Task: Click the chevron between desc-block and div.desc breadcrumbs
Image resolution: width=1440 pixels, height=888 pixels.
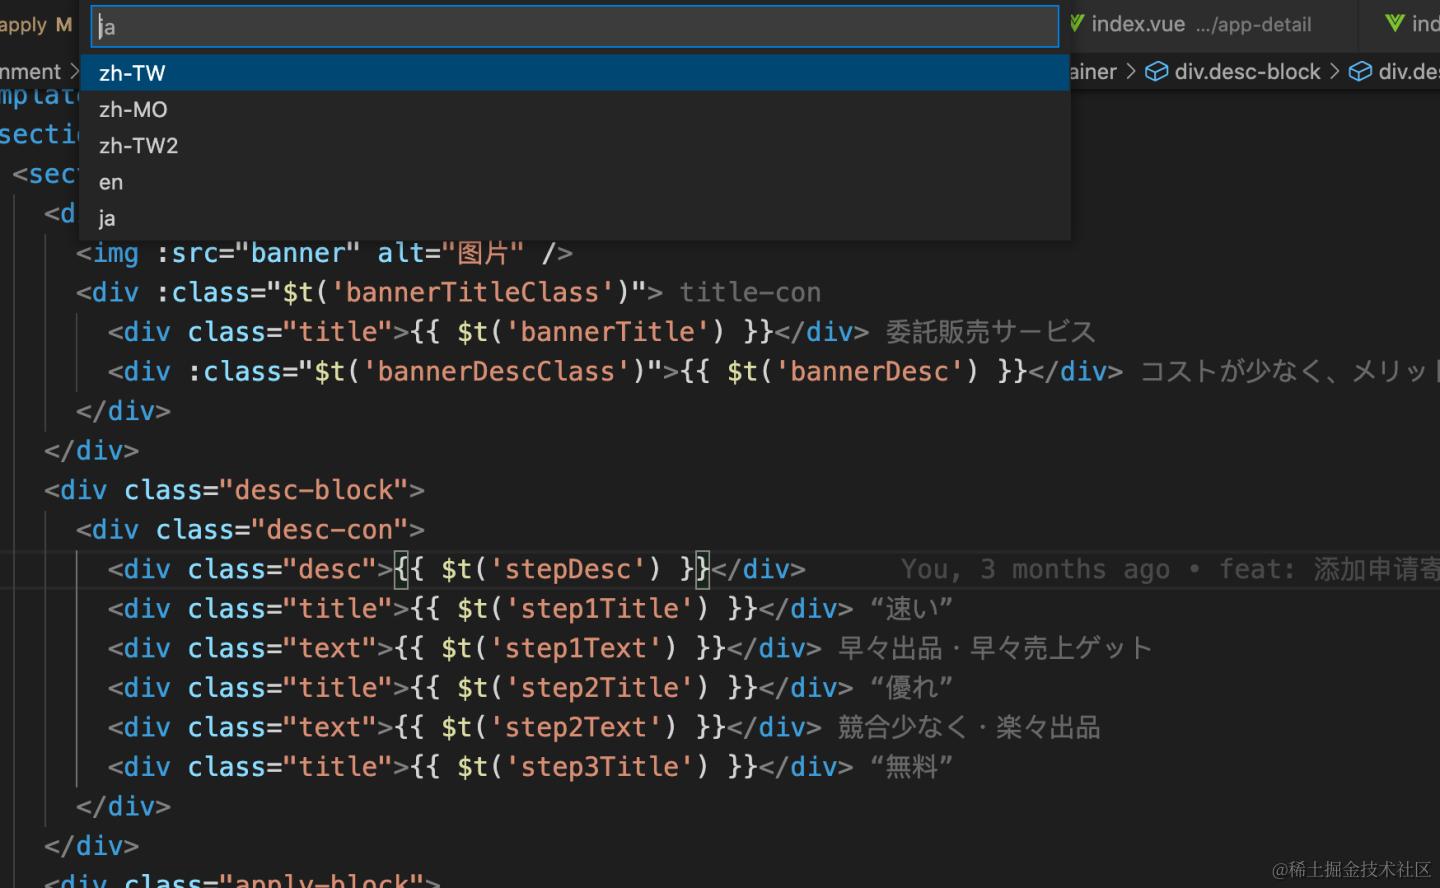Action: [1334, 71]
